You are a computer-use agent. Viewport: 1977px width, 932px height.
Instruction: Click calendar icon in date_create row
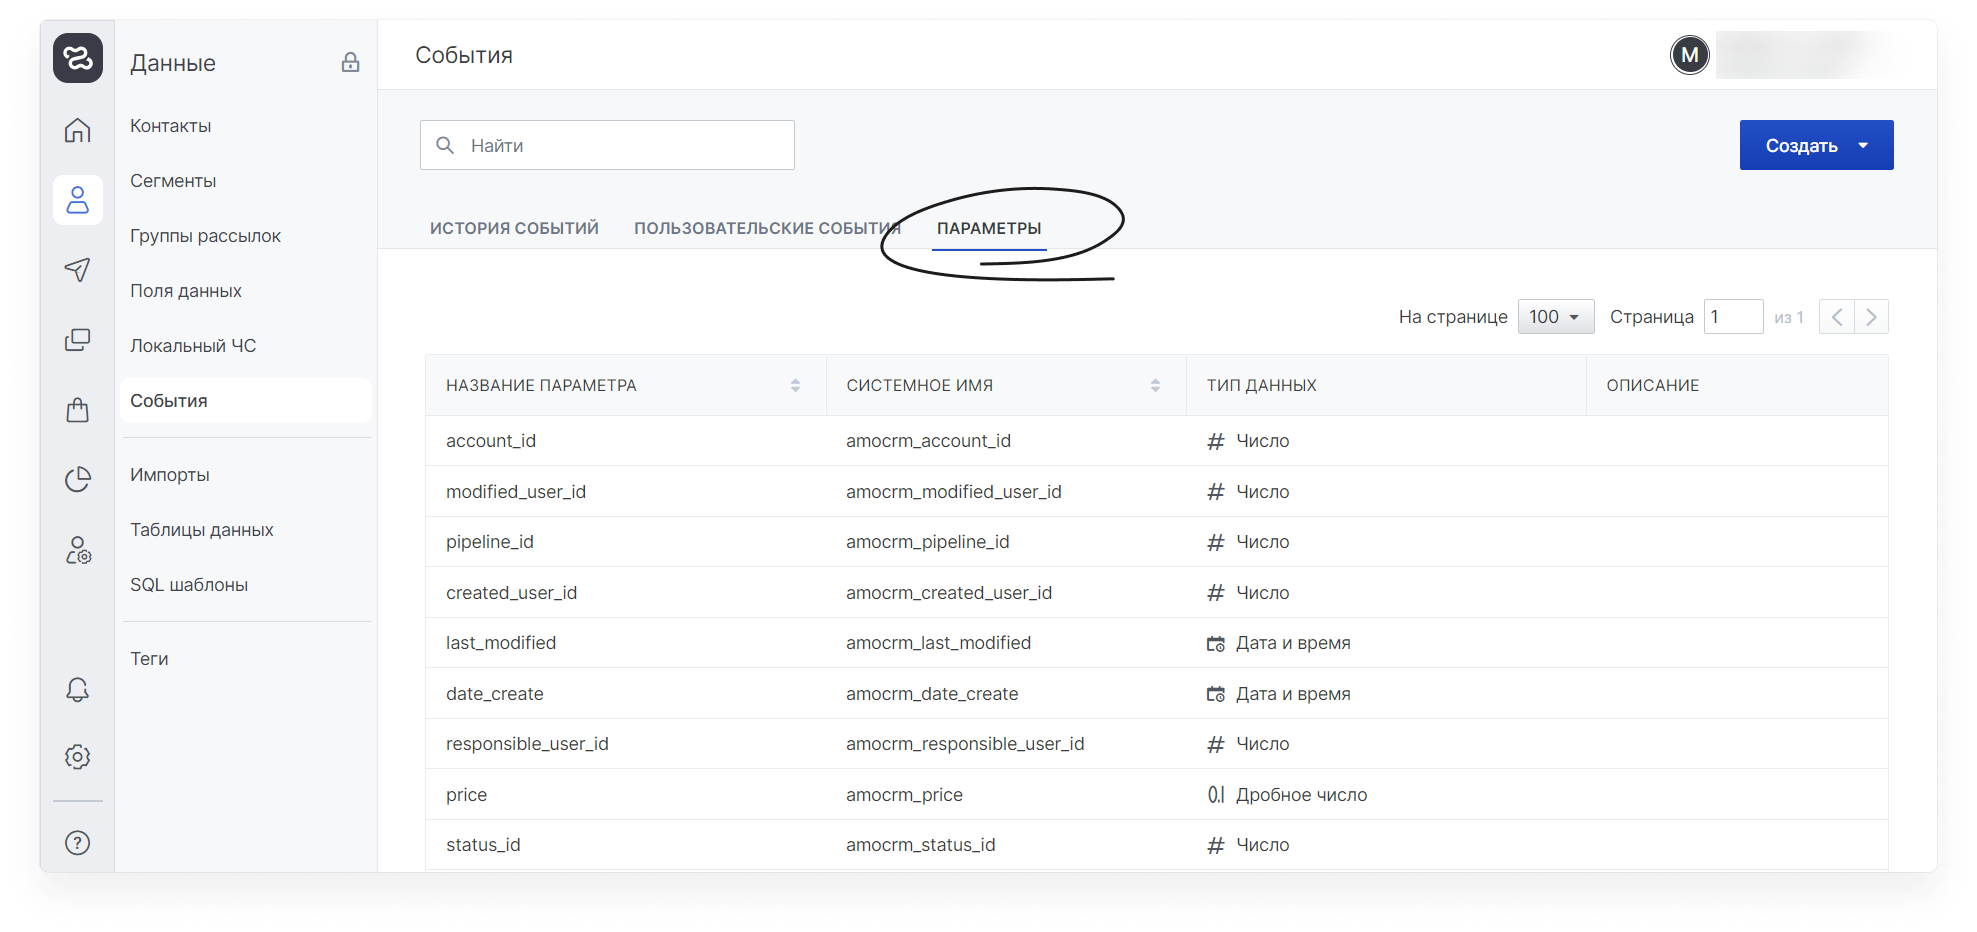tap(1216, 694)
